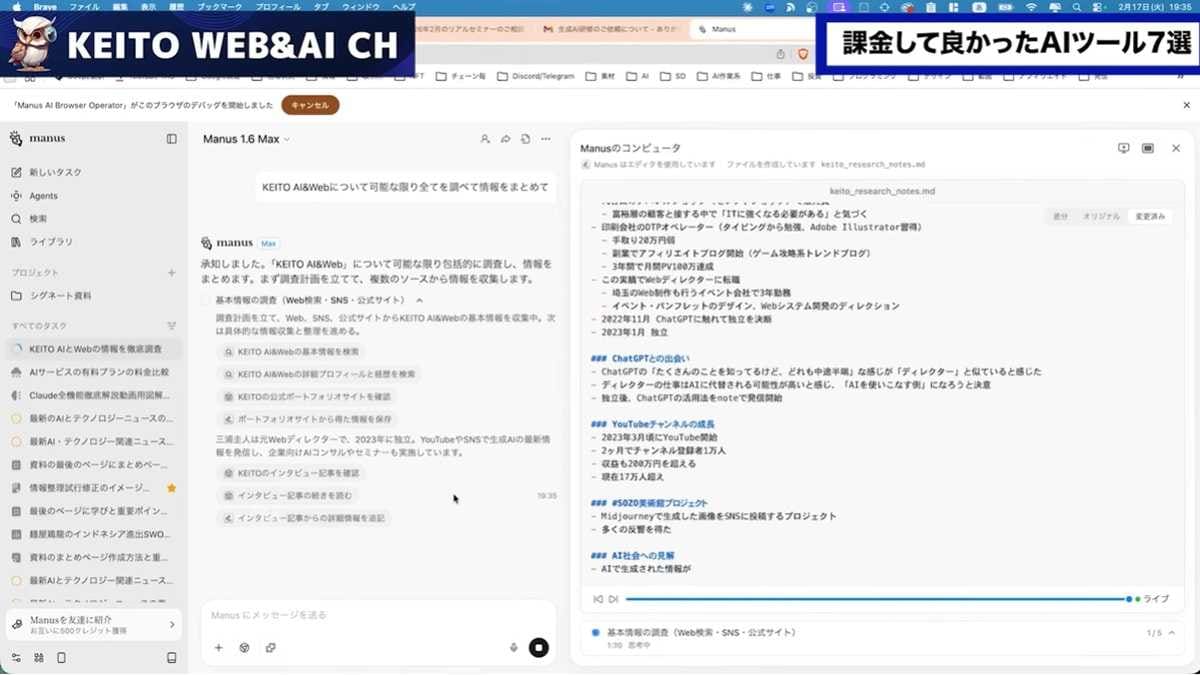Collapse the sidebar using the panel icon beside manus
1200x675 pixels.
pyautogui.click(x=171, y=138)
